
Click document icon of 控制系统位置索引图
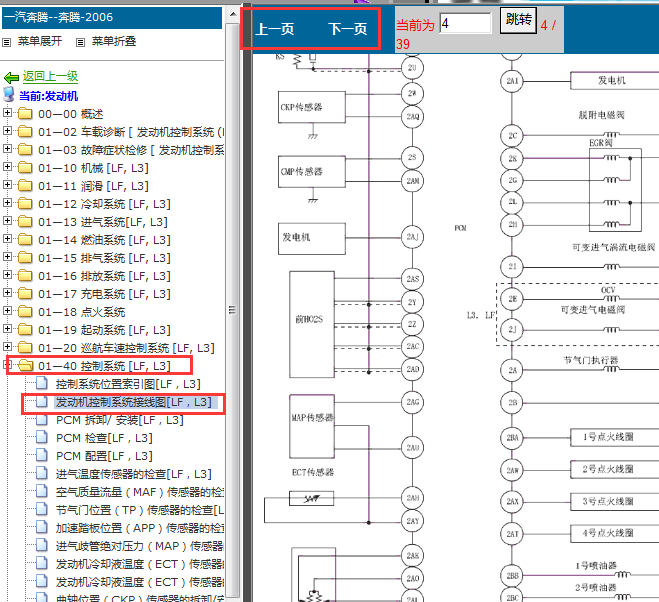pyautogui.click(x=42, y=383)
